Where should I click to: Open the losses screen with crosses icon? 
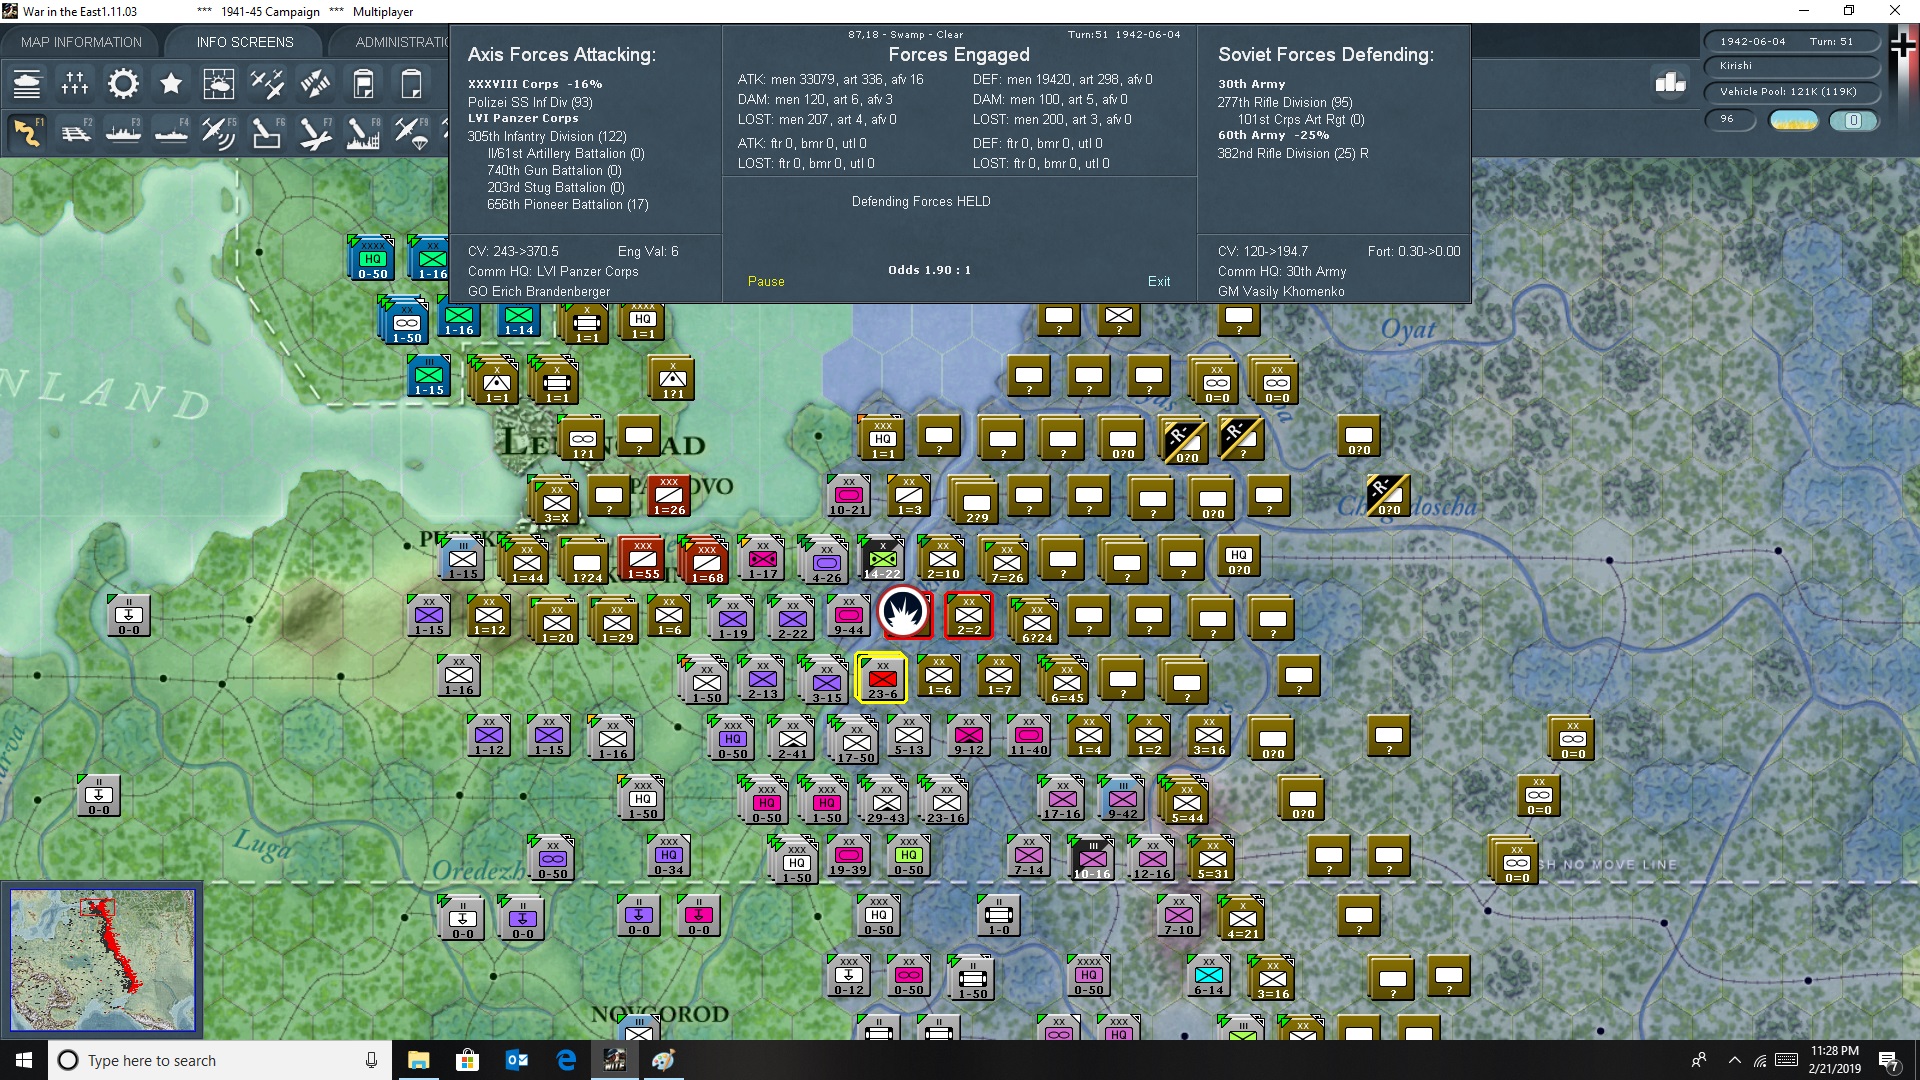click(75, 84)
